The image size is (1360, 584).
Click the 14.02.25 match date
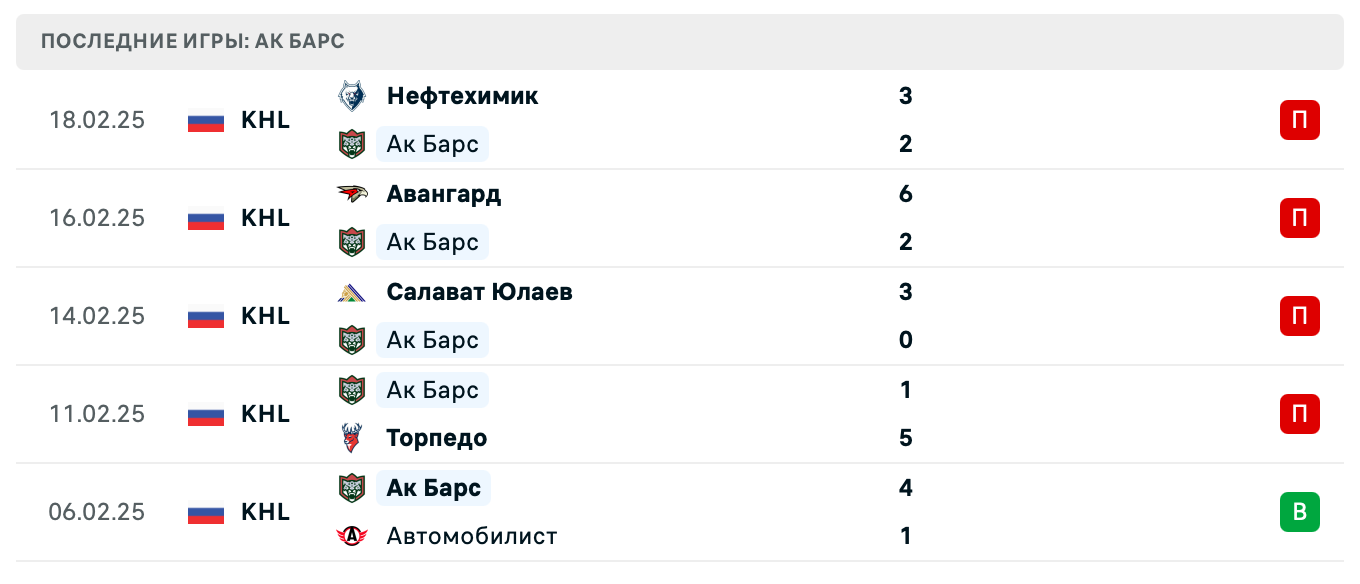(97, 316)
